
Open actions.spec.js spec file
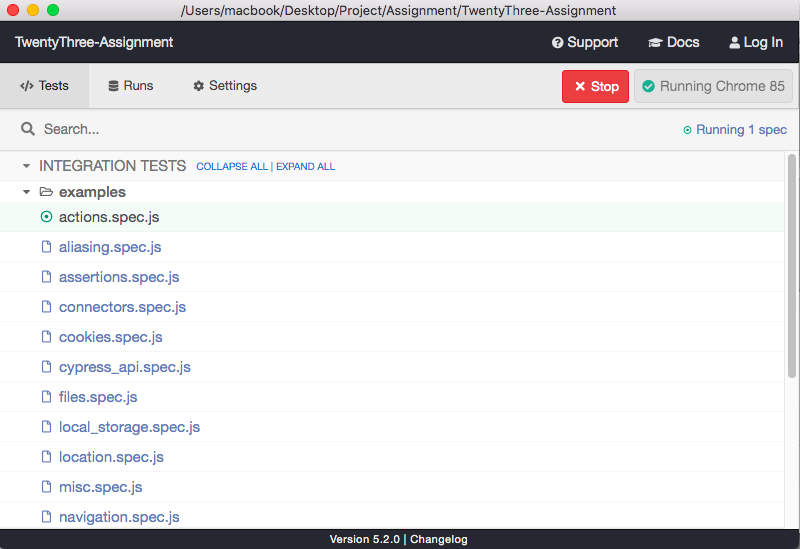pos(392,217)
